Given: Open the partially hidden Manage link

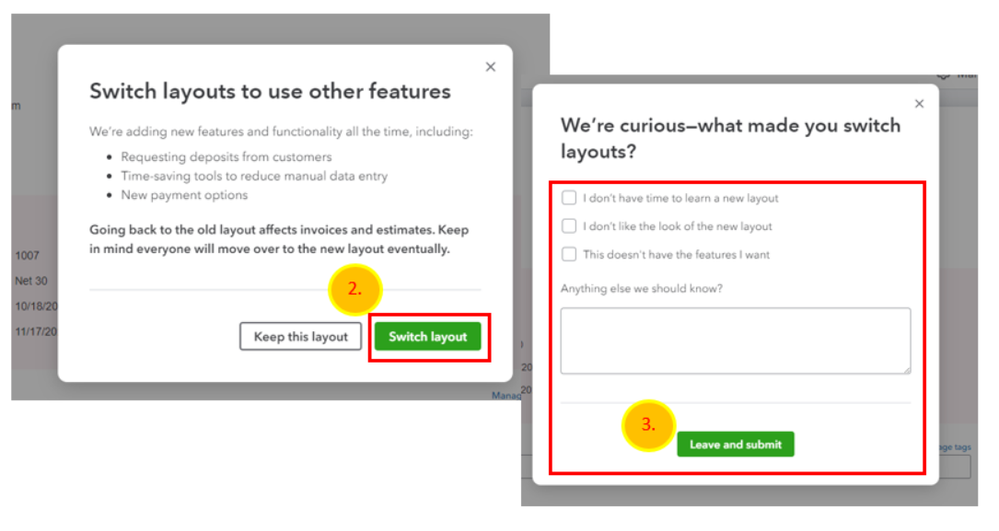Looking at the screenshot, I should tap(506, 396).
